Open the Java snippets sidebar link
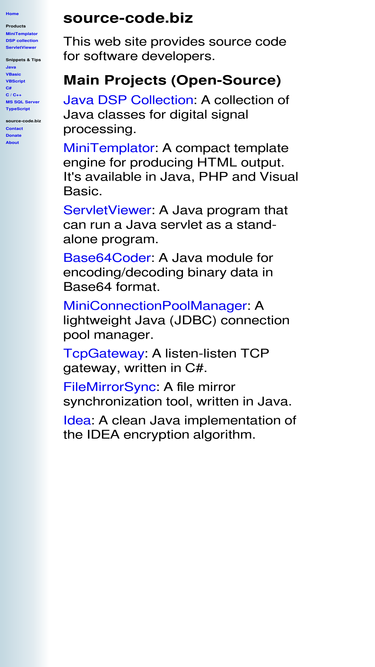The image size is (375, 667). pos(11,67)
